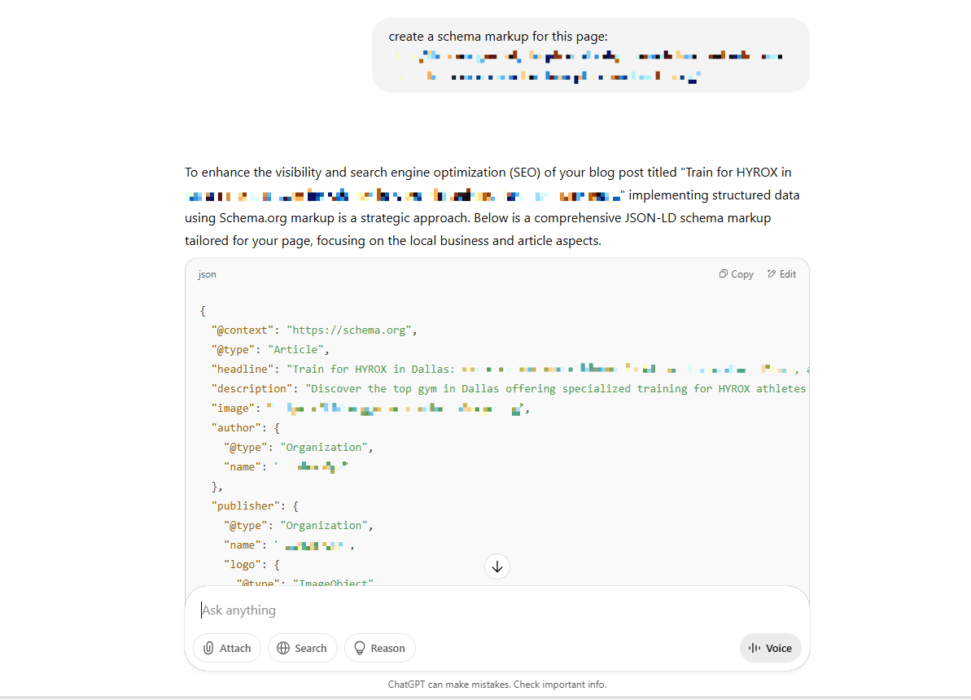The height and width of the screenshot is (700, 971).
Task: Activate Voice conversation mode
Action: pos(770,648)
